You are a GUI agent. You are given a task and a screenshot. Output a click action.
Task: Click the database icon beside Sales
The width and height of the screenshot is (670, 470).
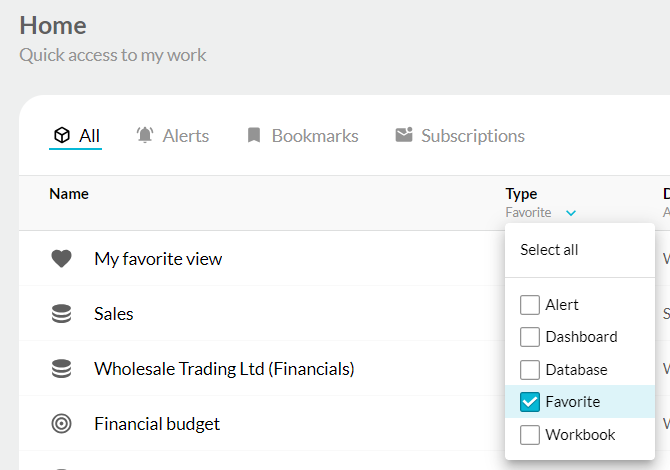pyautogui.click(x=62, y=314)
